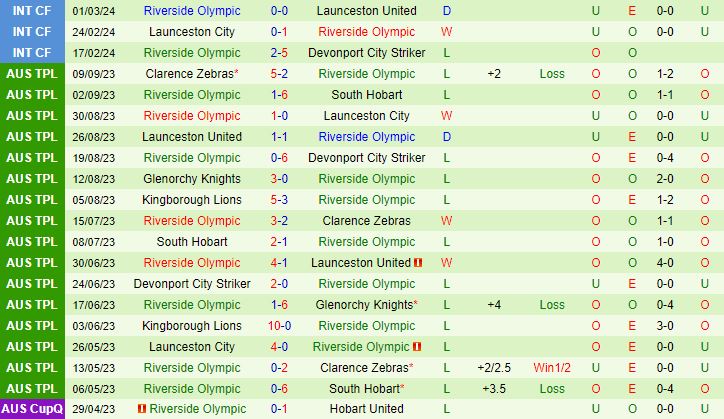Open INT CF label on 01/03/24 row
This screenshot has width=724, height=419.
tap(32, 11)
